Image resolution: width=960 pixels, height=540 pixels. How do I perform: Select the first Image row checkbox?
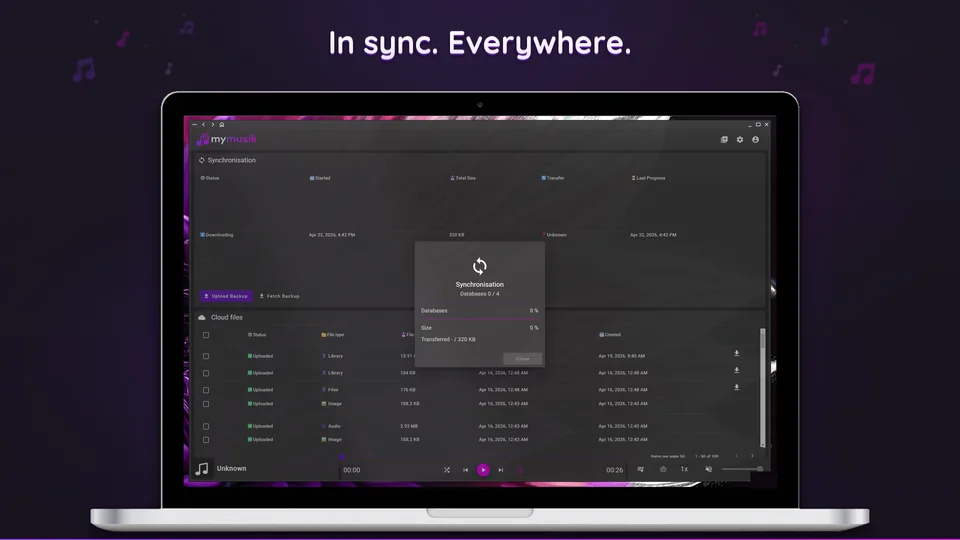click(x=206, y=404)
